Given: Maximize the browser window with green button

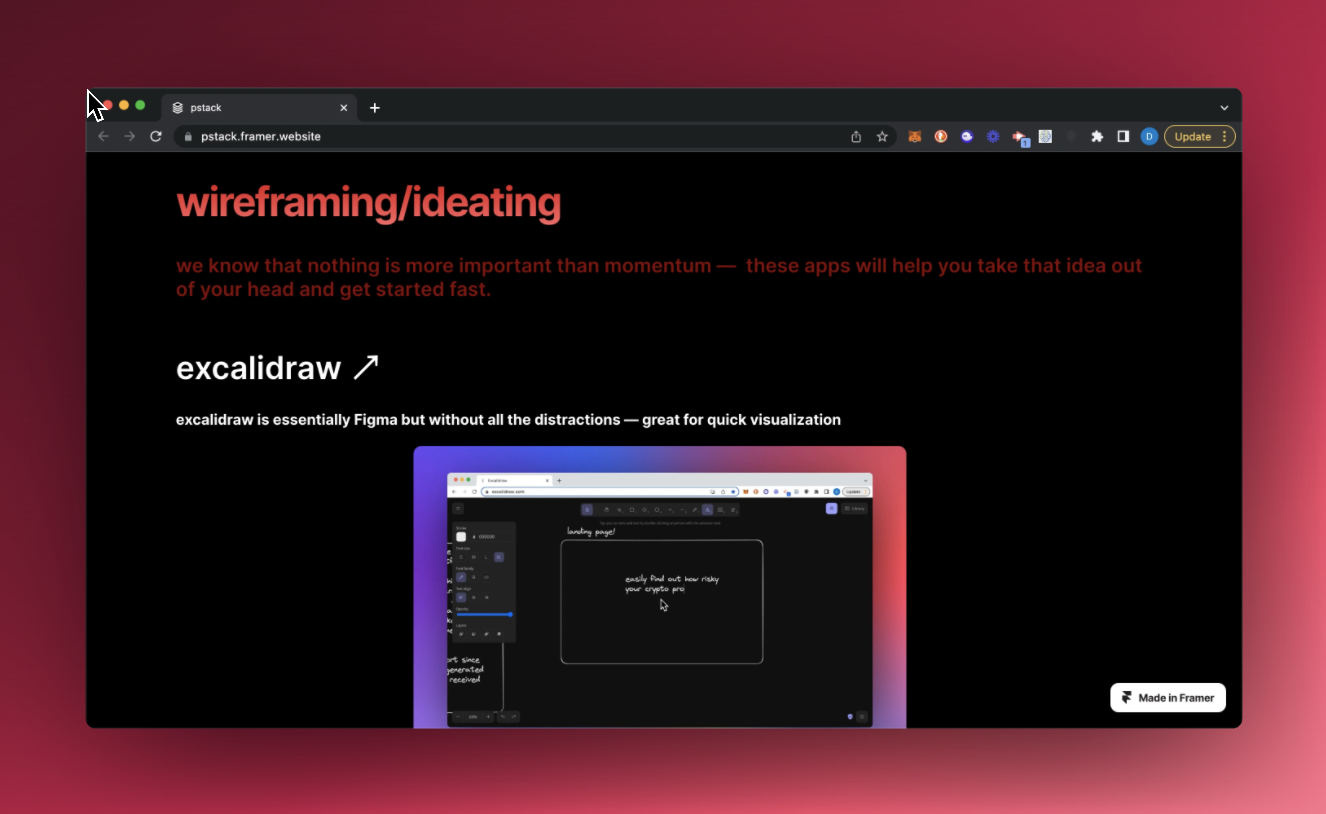Looking at the screenshot, I should [x=140, y=105].
